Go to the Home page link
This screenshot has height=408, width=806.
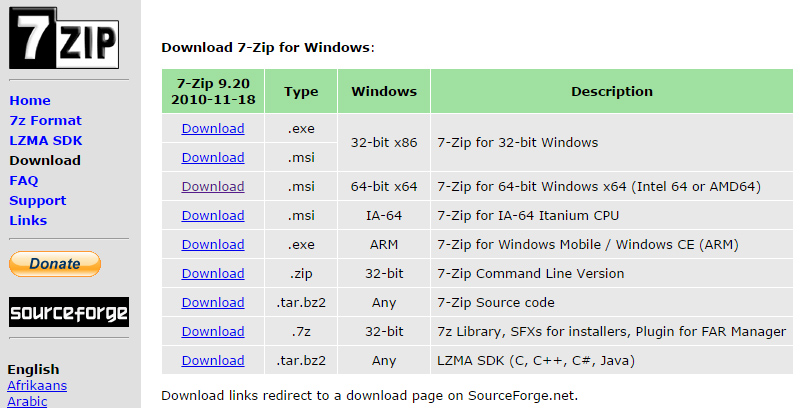(x=30, y=100)
